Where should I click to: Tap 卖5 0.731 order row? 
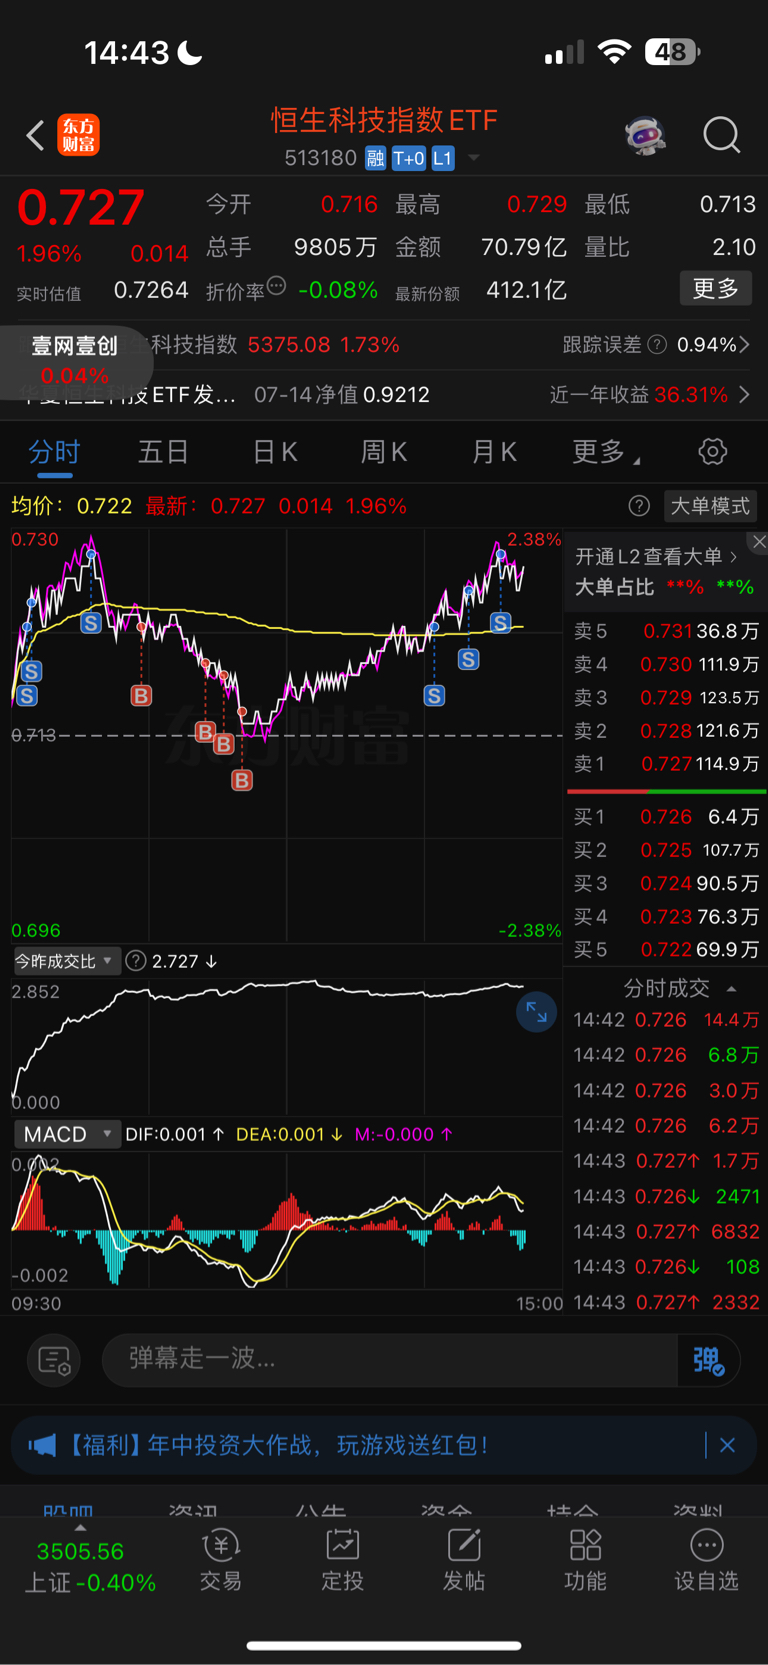point(666,631)
